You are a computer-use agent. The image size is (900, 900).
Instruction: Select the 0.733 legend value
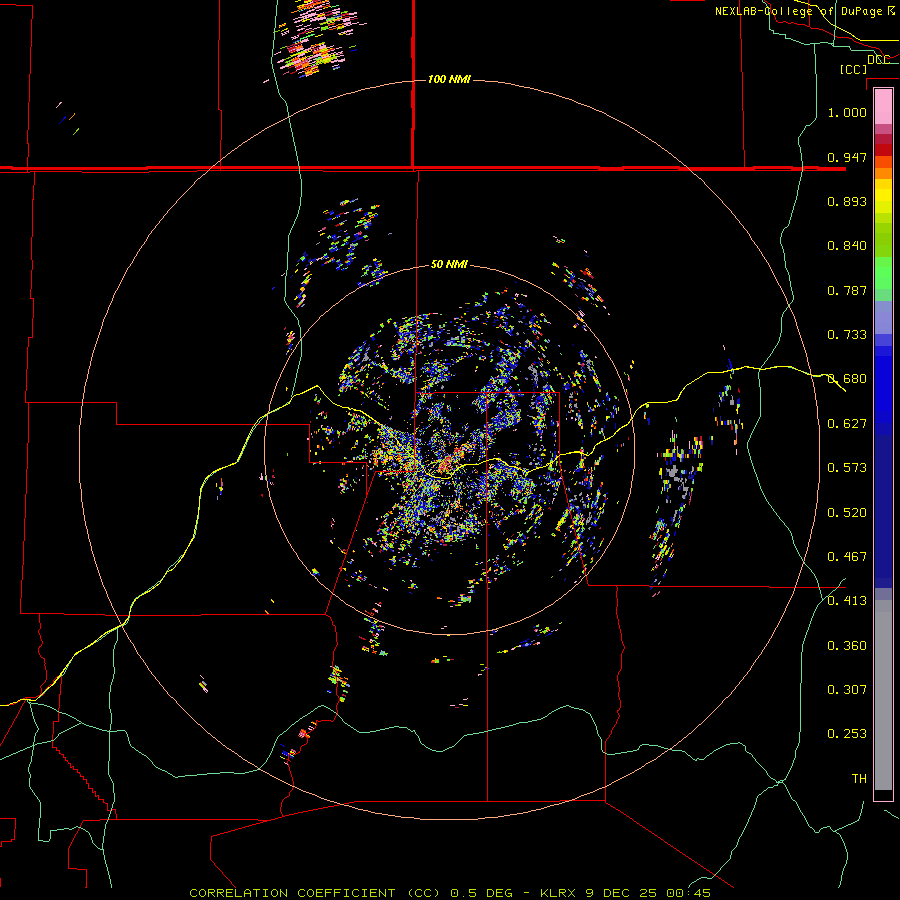click(x=847, y=335)
